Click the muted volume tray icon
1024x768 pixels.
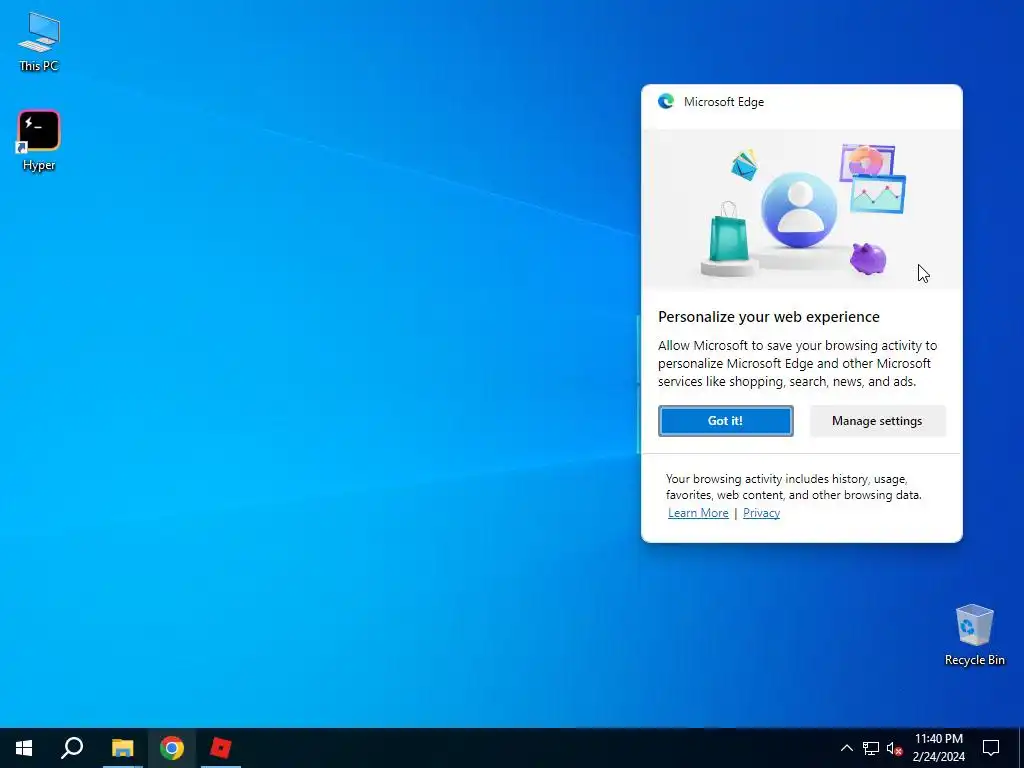(x=894, y=748)
